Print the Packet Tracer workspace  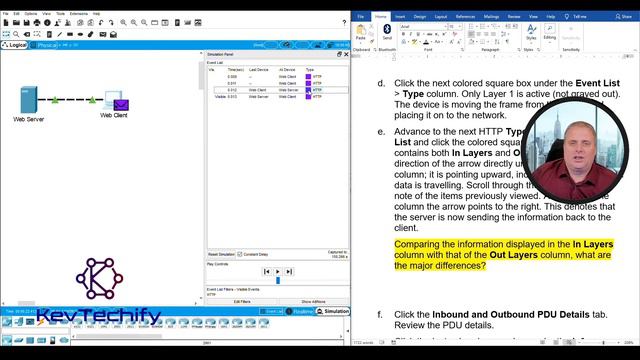pyautogui.click(x=37, y=22)
